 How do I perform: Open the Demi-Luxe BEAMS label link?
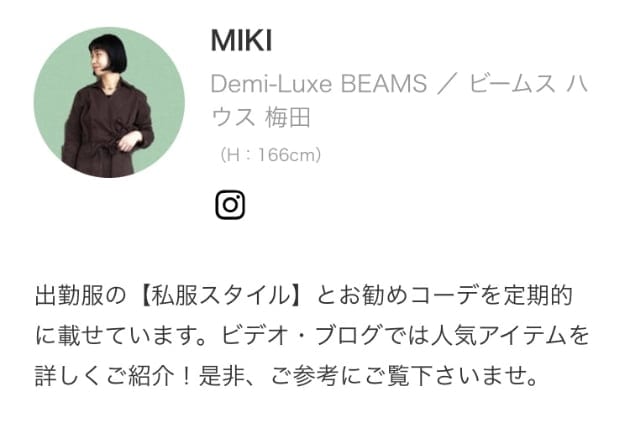319,84
